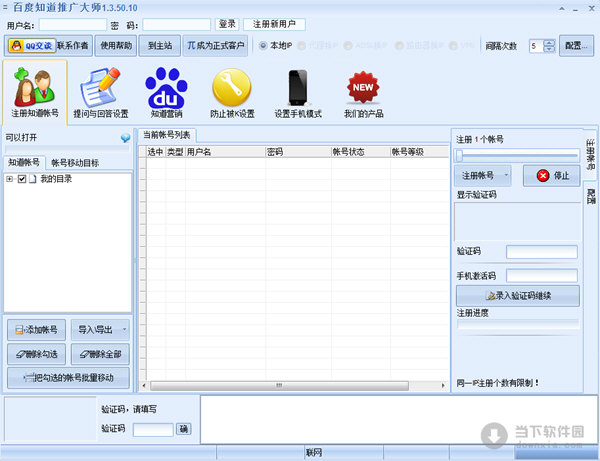Switch to the 帐号移动目标 tab
600x461 pixels.
point(75,162)
